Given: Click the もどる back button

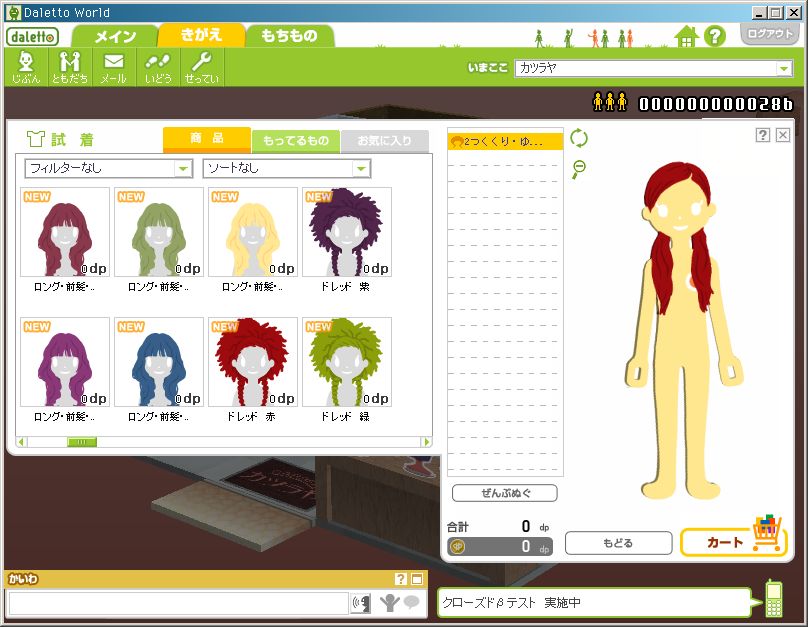Looking at the screenshot, I should coord(617,543).
